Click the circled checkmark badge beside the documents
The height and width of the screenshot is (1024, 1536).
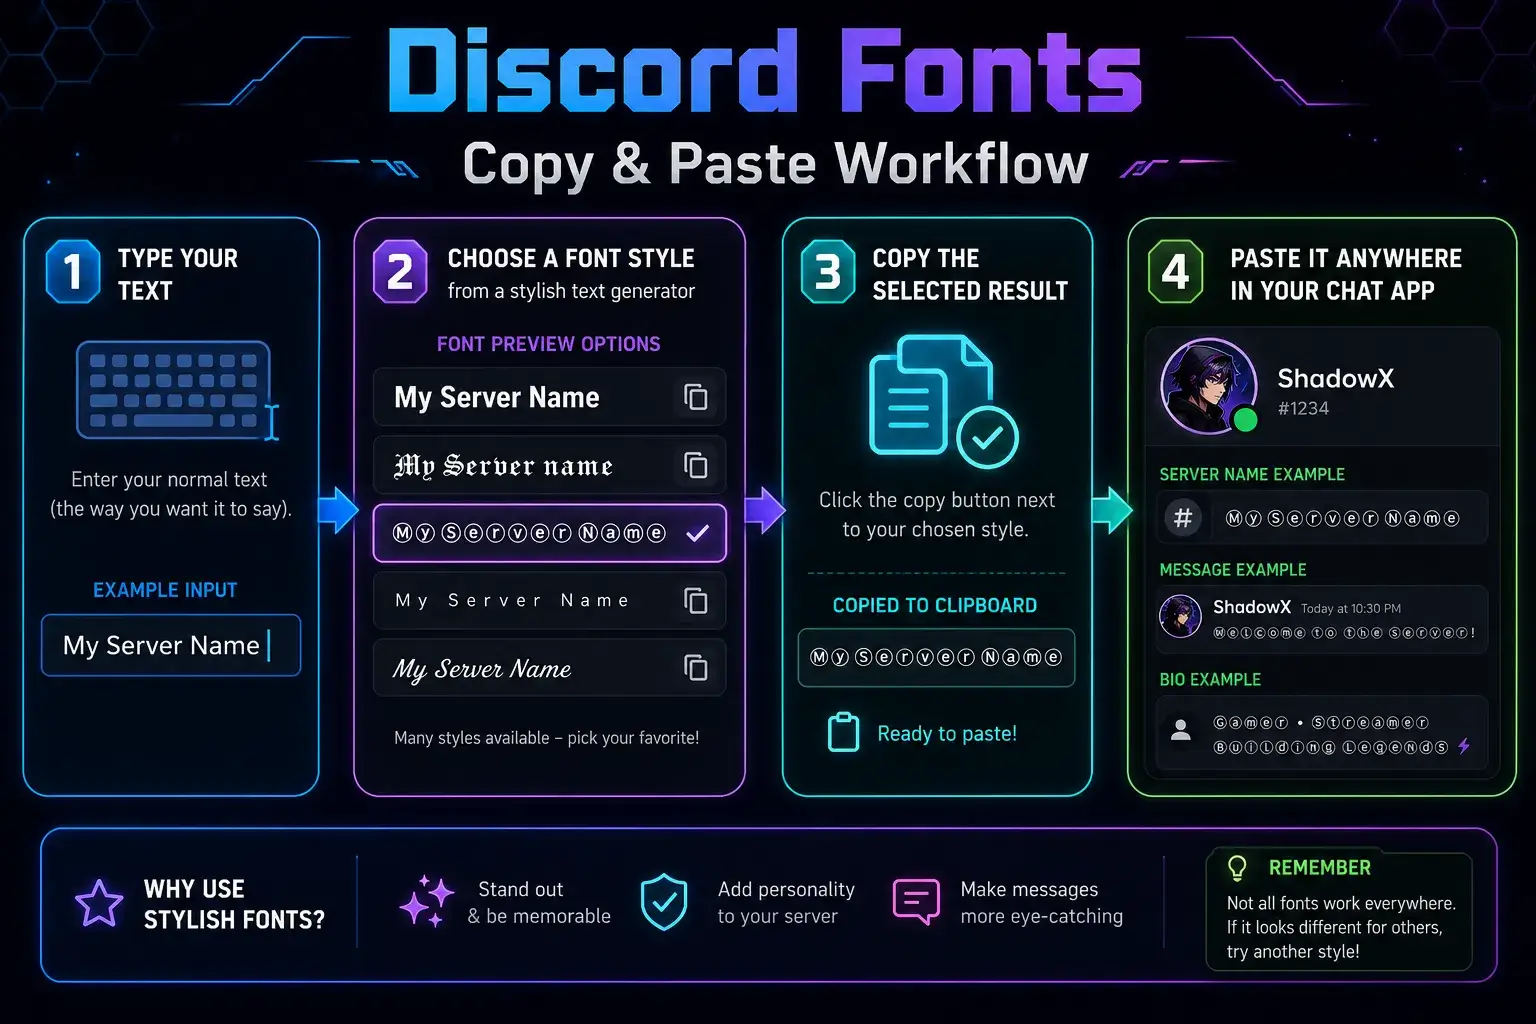(987, 437)
